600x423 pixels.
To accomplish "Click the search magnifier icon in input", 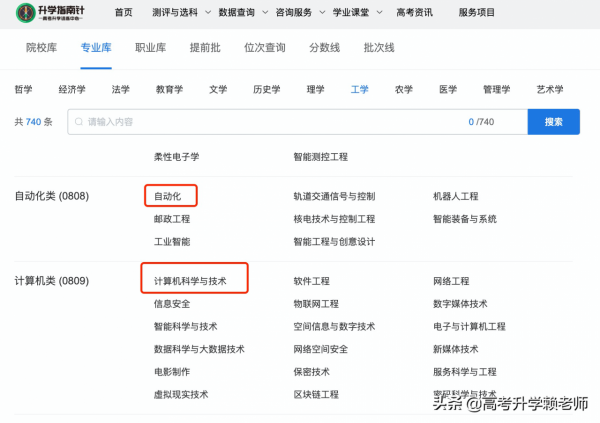I will point(79,122).
